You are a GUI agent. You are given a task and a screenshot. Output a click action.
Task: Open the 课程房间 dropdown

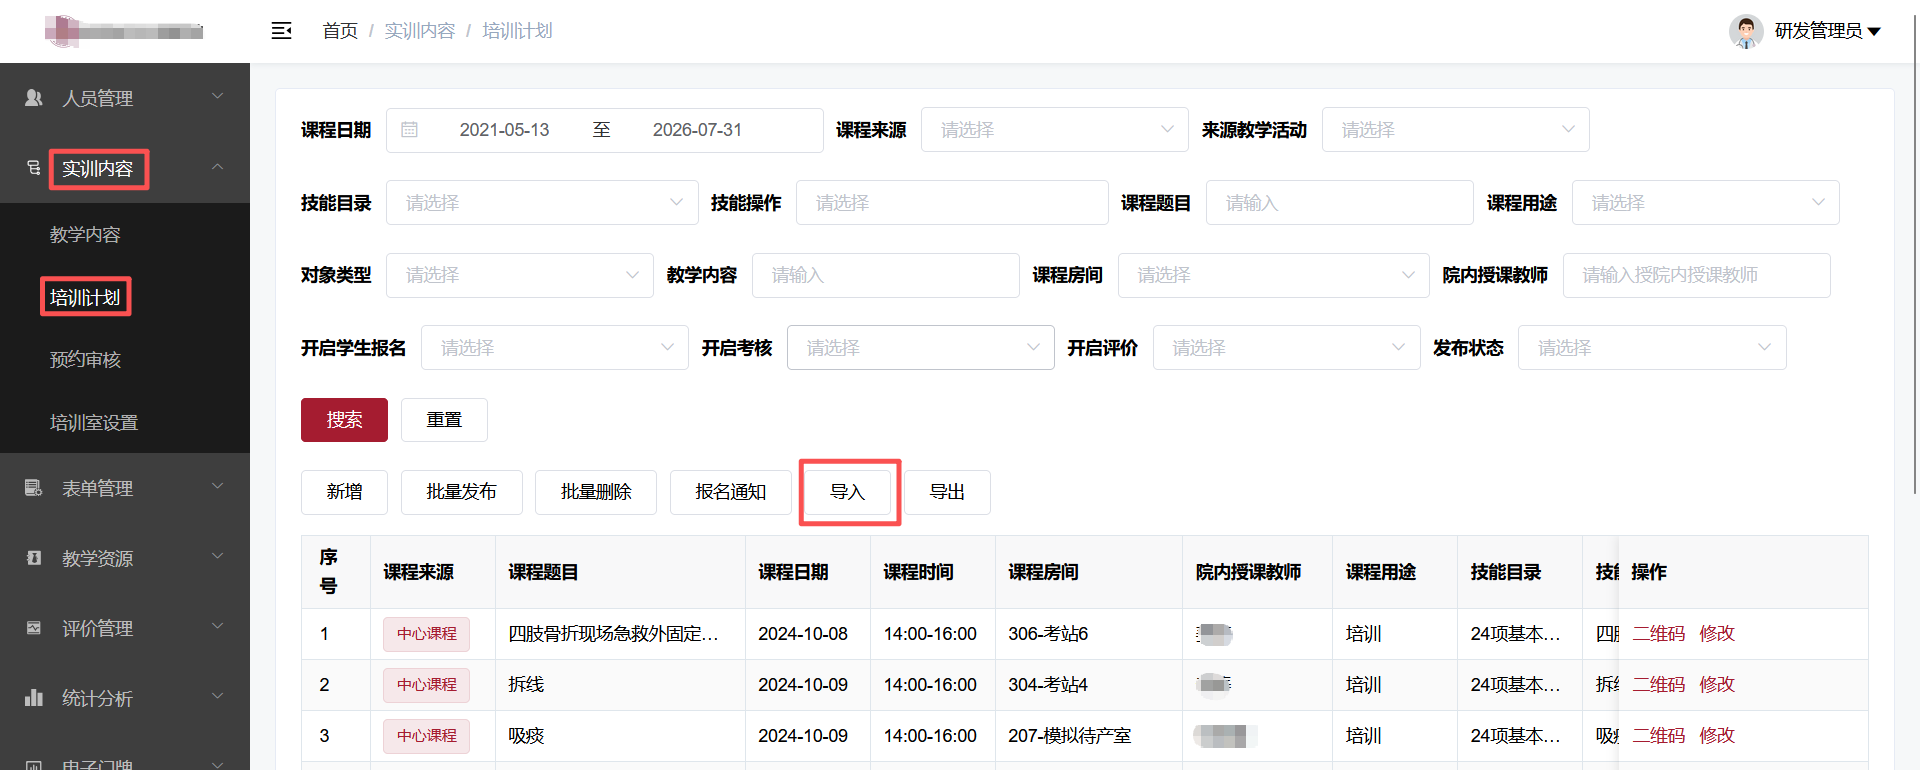pyautogui.click(x=1274, y=275)
